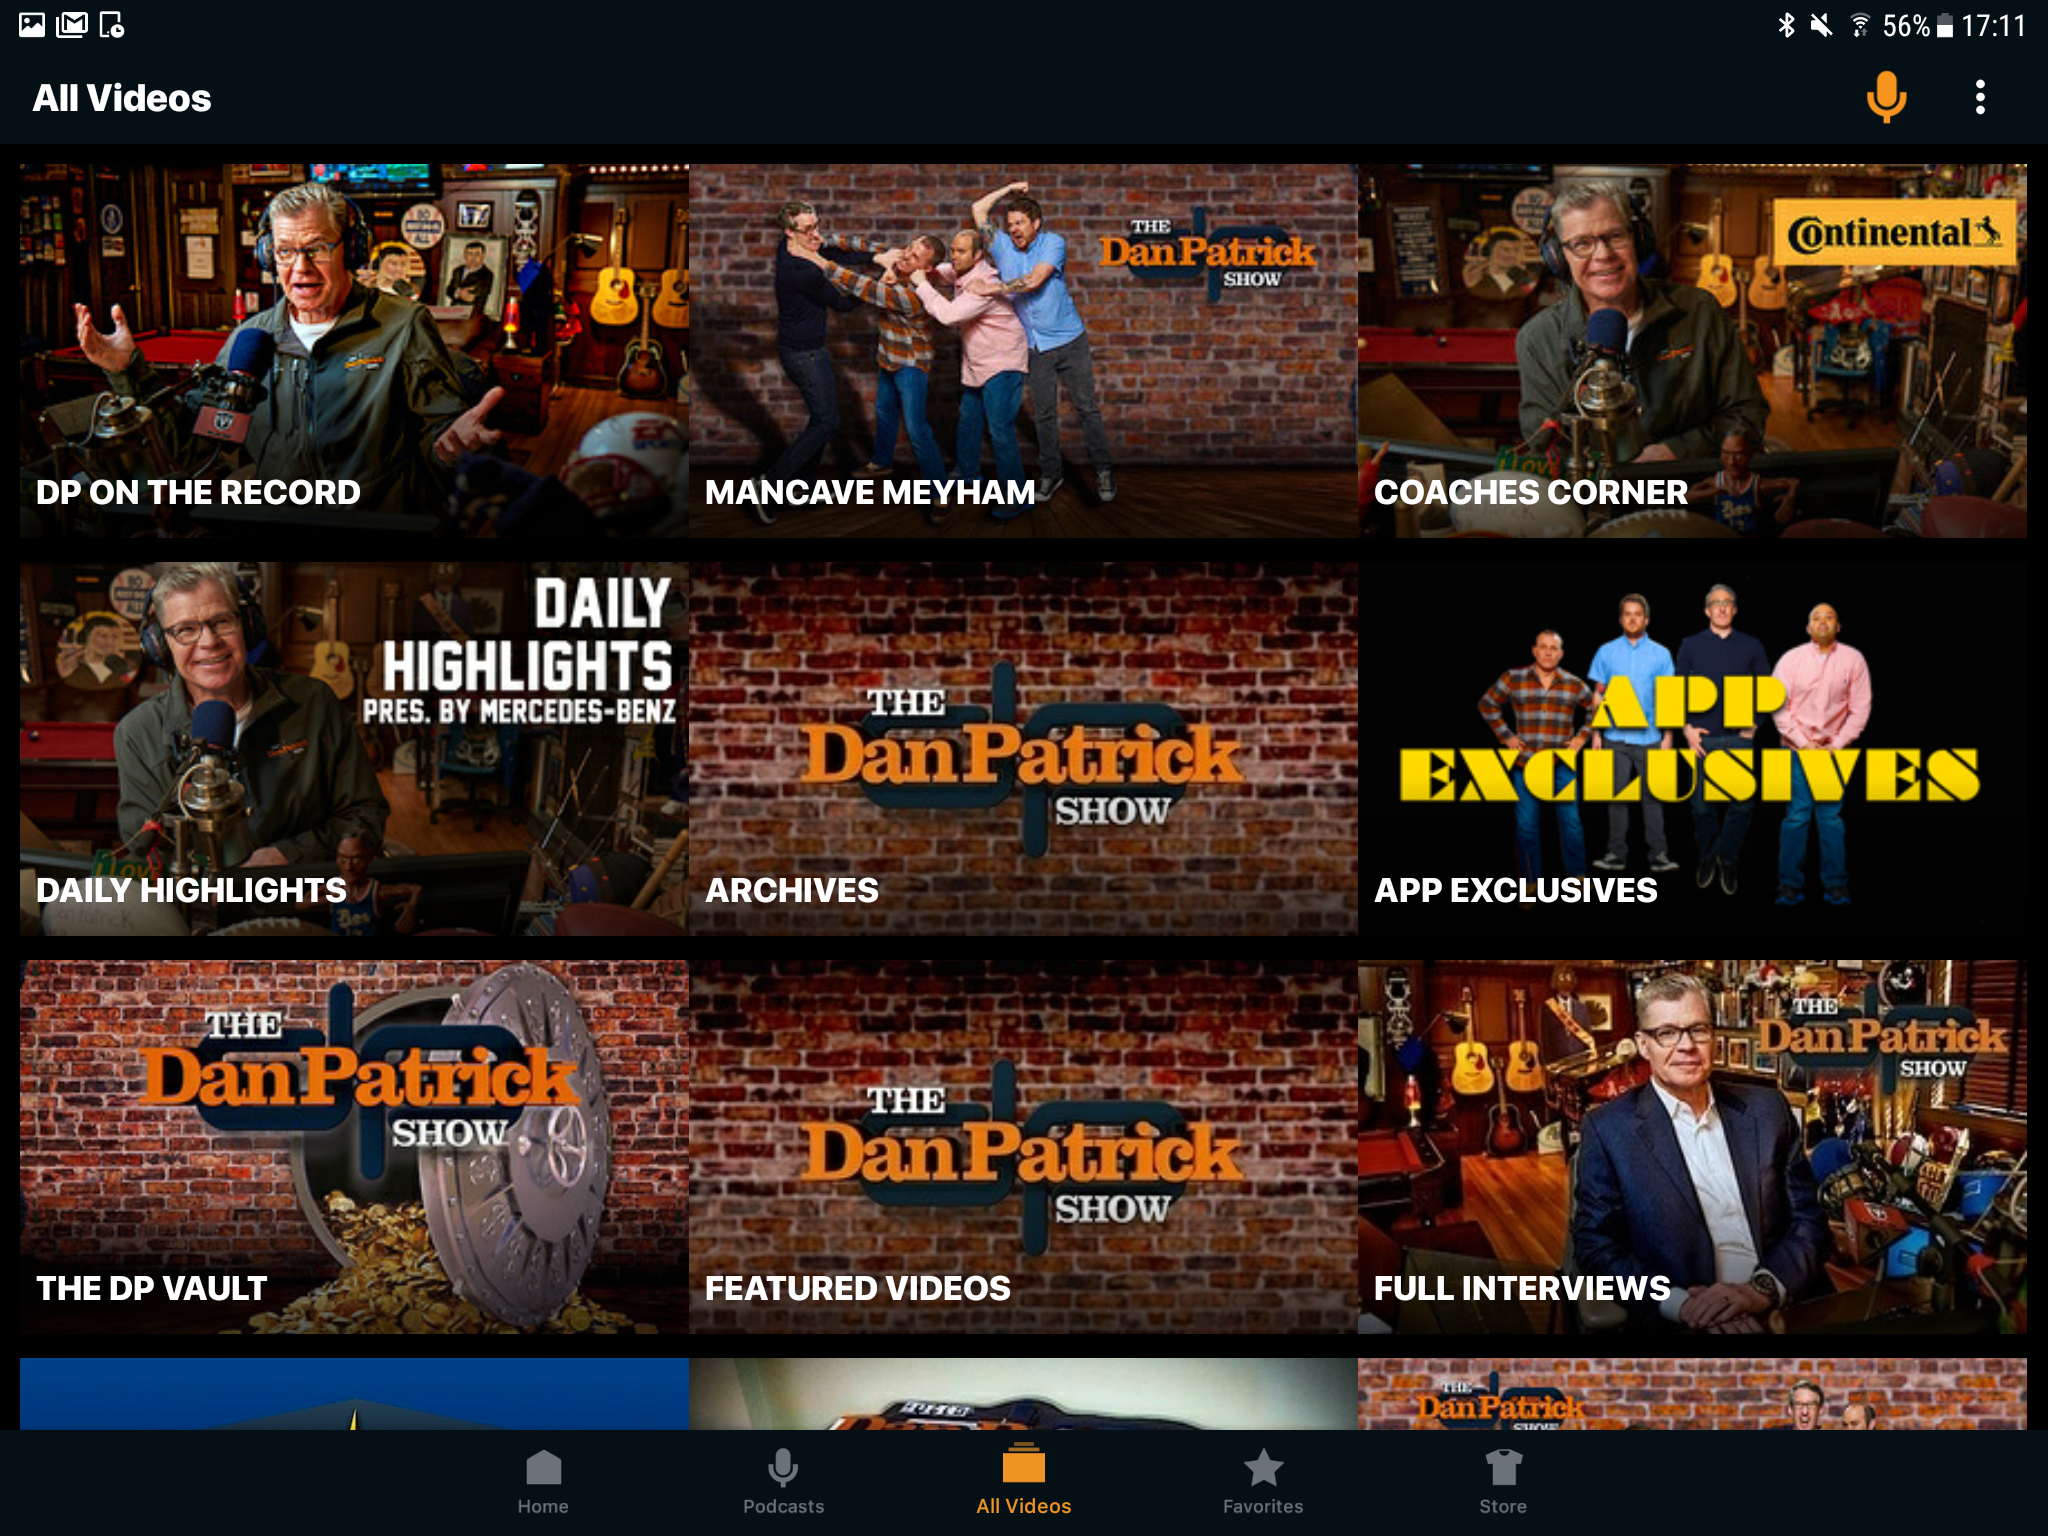The width and height of the screenshot is (2048, 1536).
Task: Open the Favorites star tab
Action: click(x=1263, y=1481)
